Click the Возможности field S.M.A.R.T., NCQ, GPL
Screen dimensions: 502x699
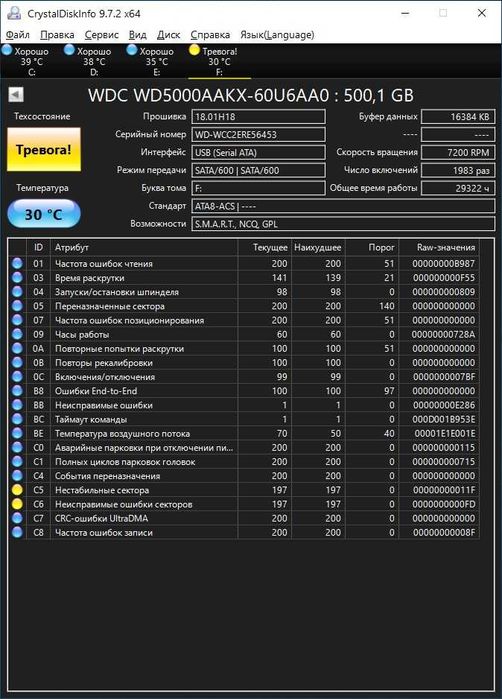[x=343, y=224]
